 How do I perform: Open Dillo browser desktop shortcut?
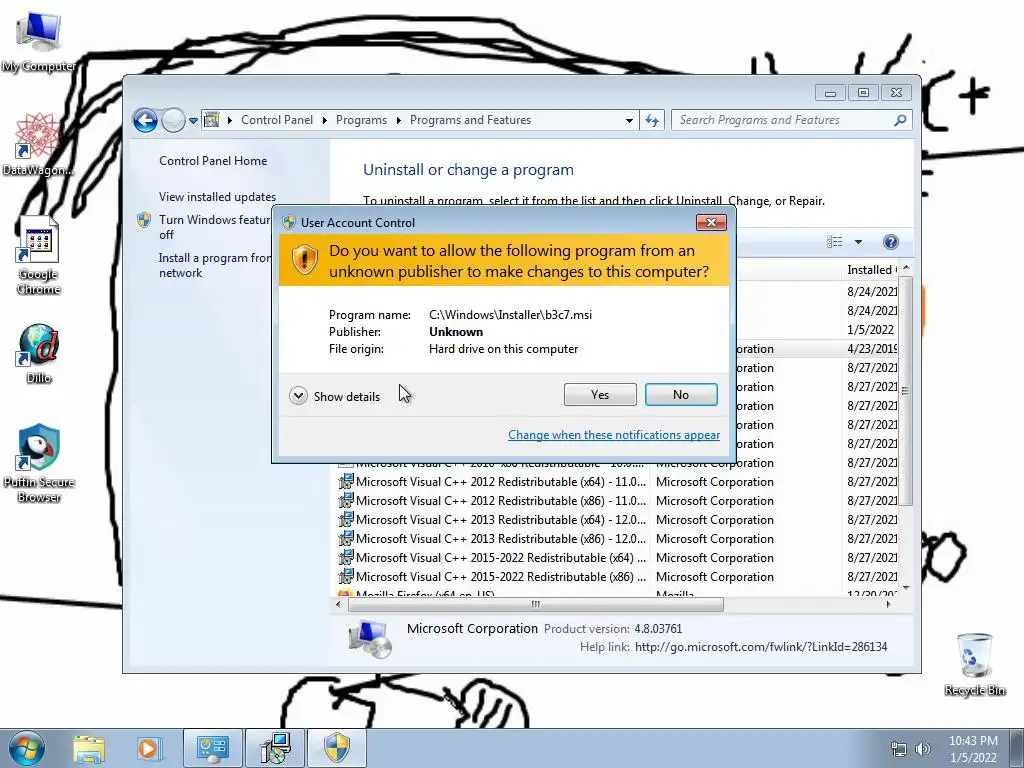(x=39, y=354)
